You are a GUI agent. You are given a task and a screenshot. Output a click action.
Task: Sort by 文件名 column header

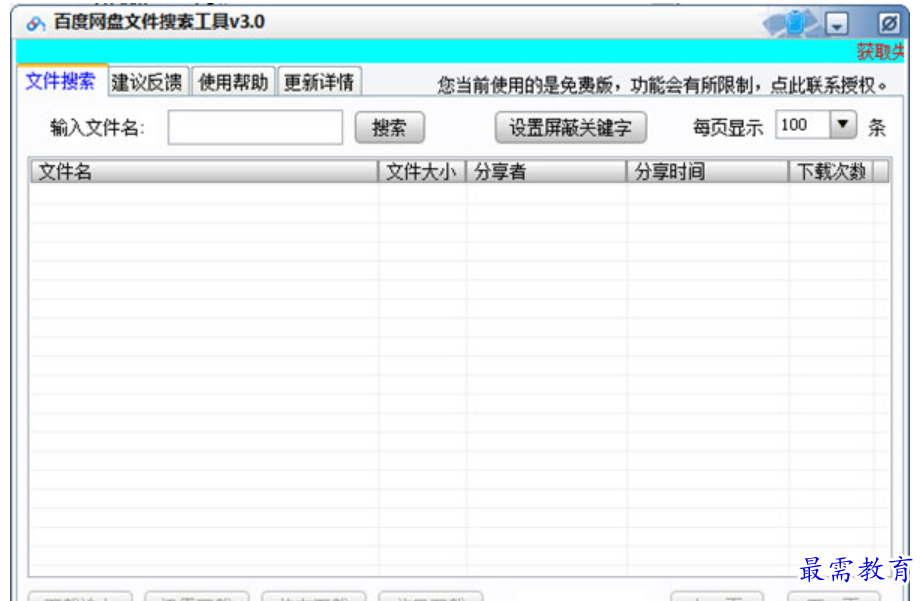tap(204, 172)
